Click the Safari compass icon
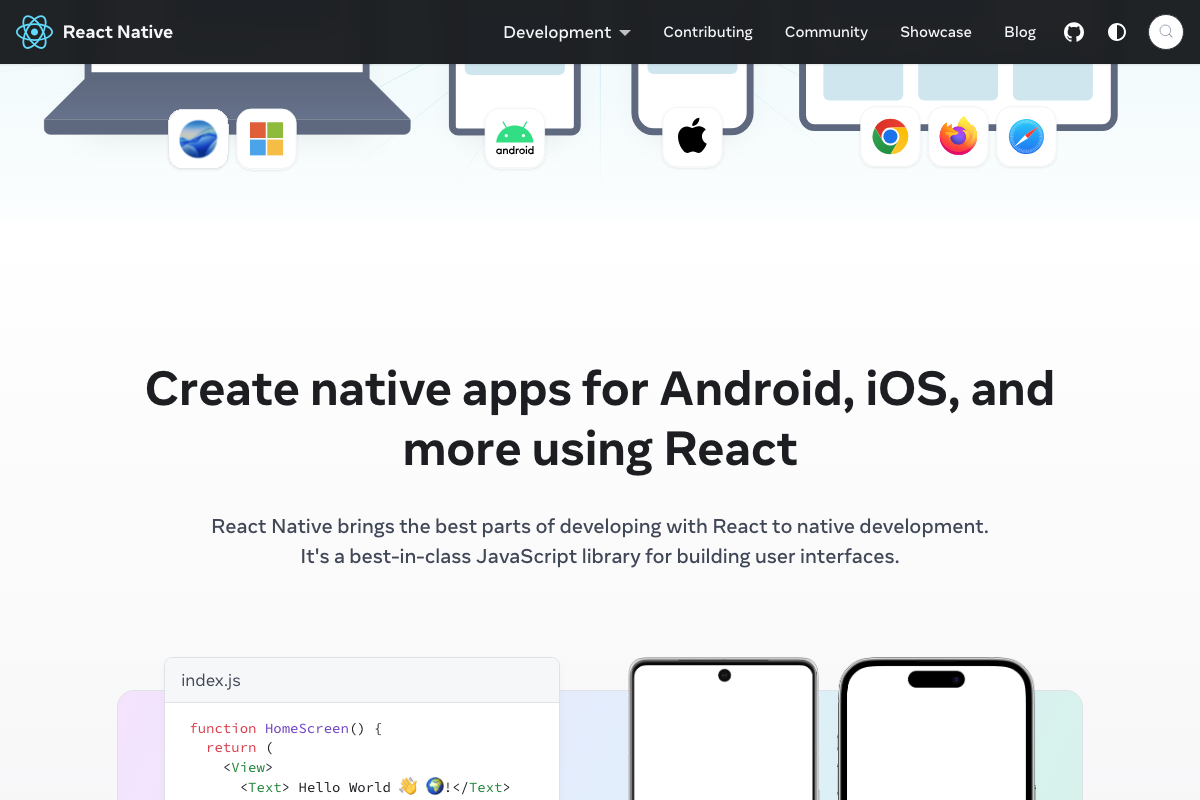The height and width of the screenshot is (800, 1200). (1026, 136)
